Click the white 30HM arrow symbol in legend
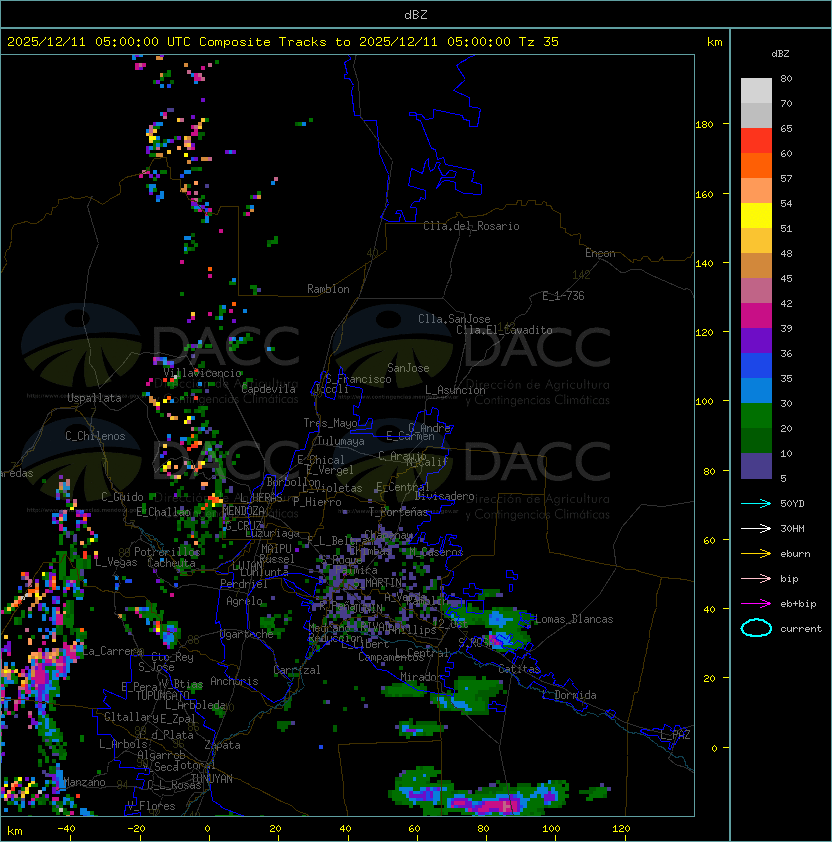 click(x=756, y=529)
